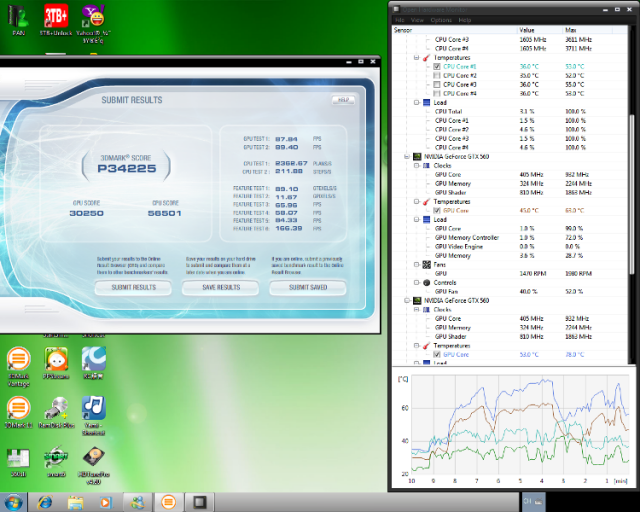The image size is (640, 512).
Task: Select the GPU Fan 40.0 % row
Action: click(x=510, y=292)
